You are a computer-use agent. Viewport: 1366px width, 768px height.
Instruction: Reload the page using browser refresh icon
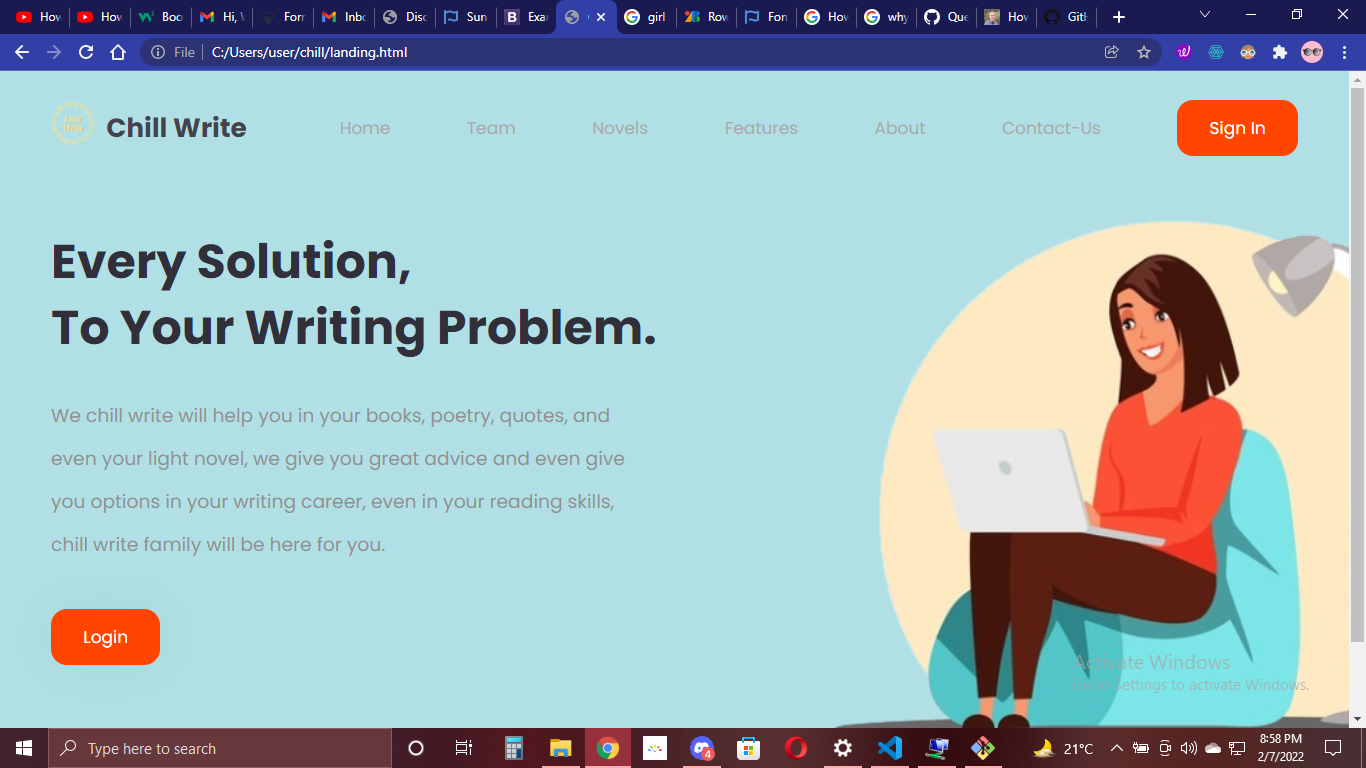point(86,52)
